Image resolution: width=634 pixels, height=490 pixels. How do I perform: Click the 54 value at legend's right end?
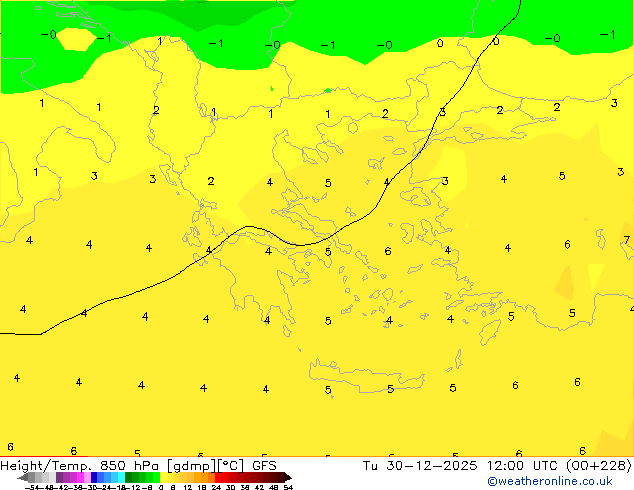[288, 487]
